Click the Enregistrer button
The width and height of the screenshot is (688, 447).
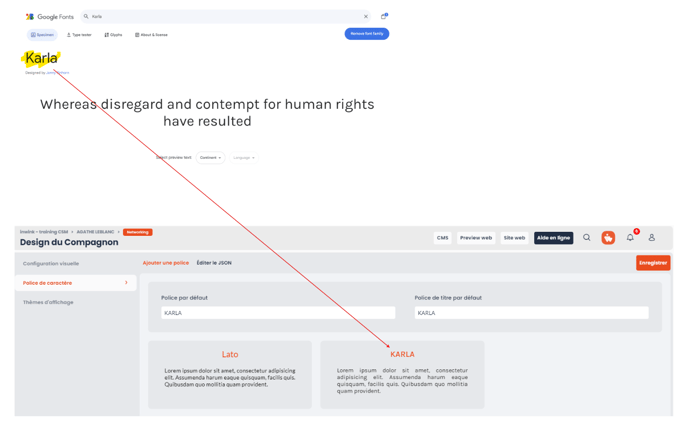coord(653,263)
